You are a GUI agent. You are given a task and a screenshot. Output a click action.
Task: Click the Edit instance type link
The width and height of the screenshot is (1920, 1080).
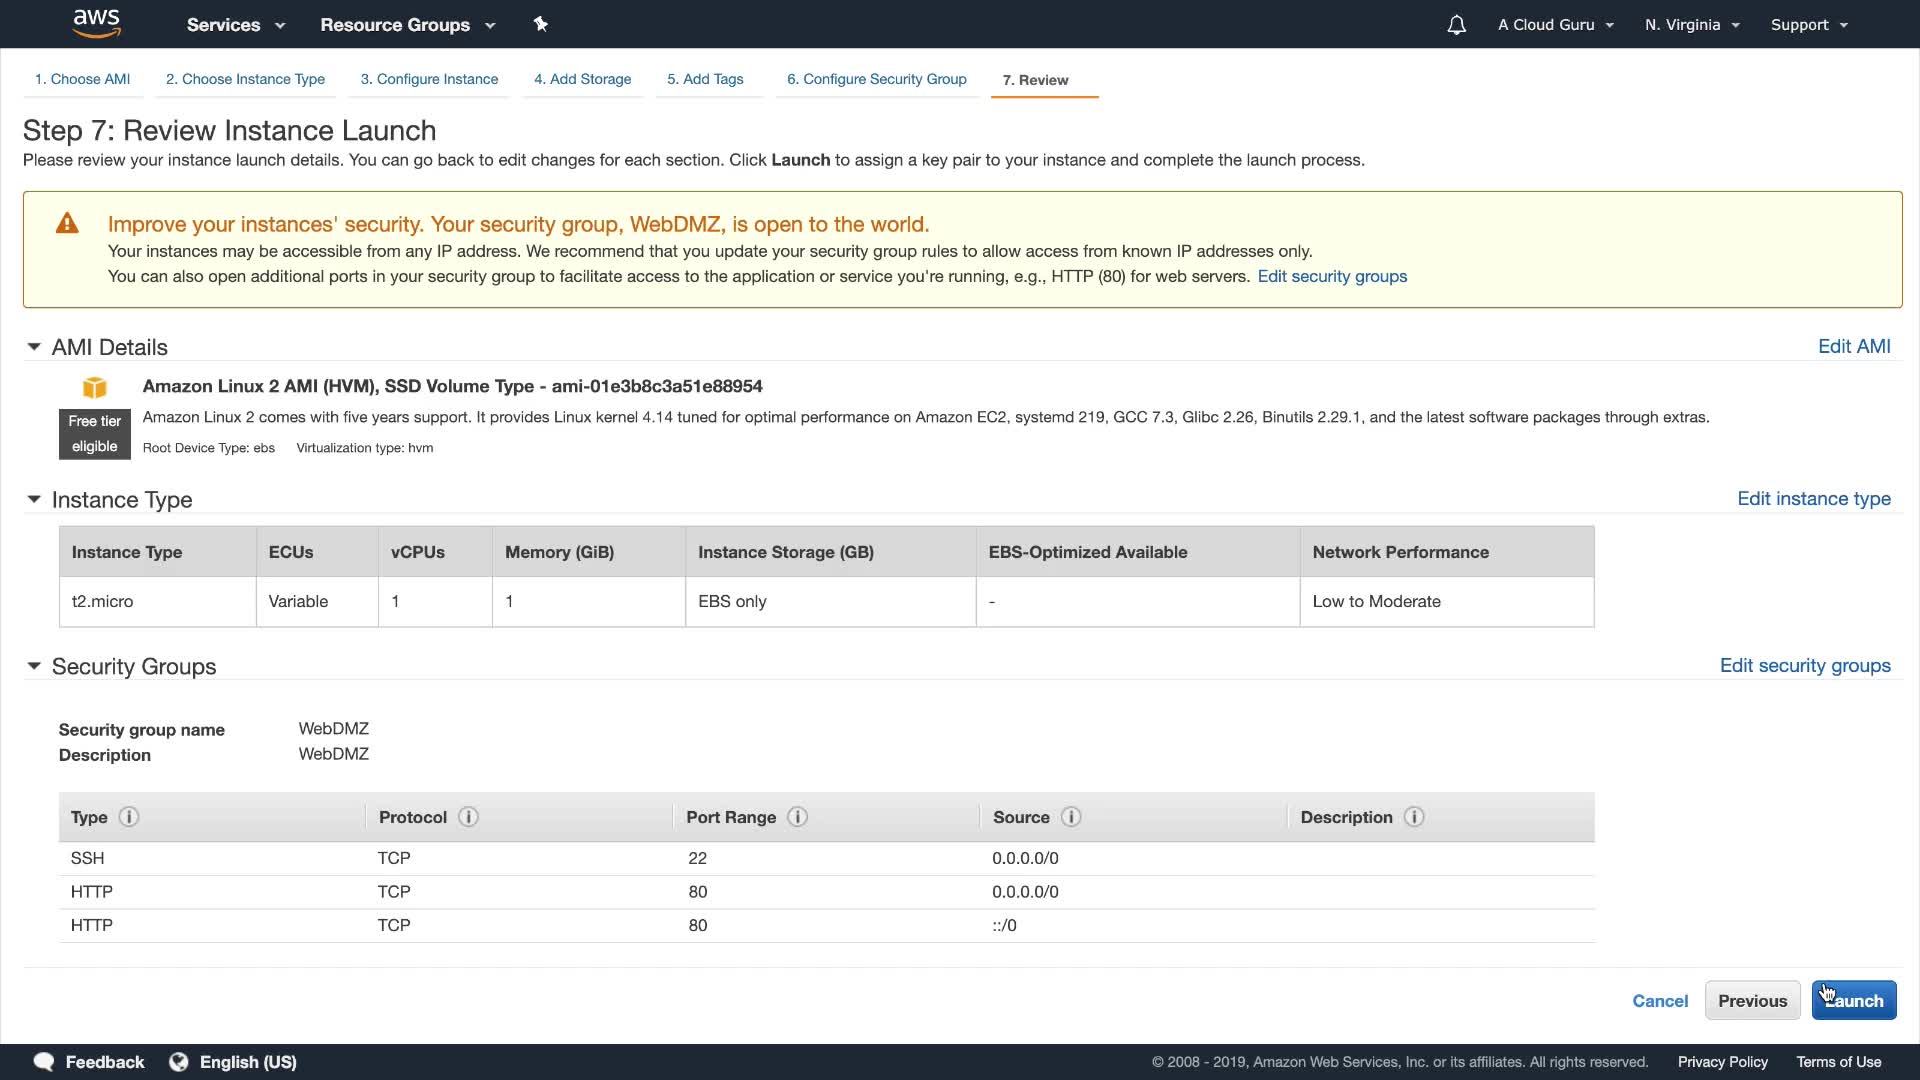click(1813, 499)
